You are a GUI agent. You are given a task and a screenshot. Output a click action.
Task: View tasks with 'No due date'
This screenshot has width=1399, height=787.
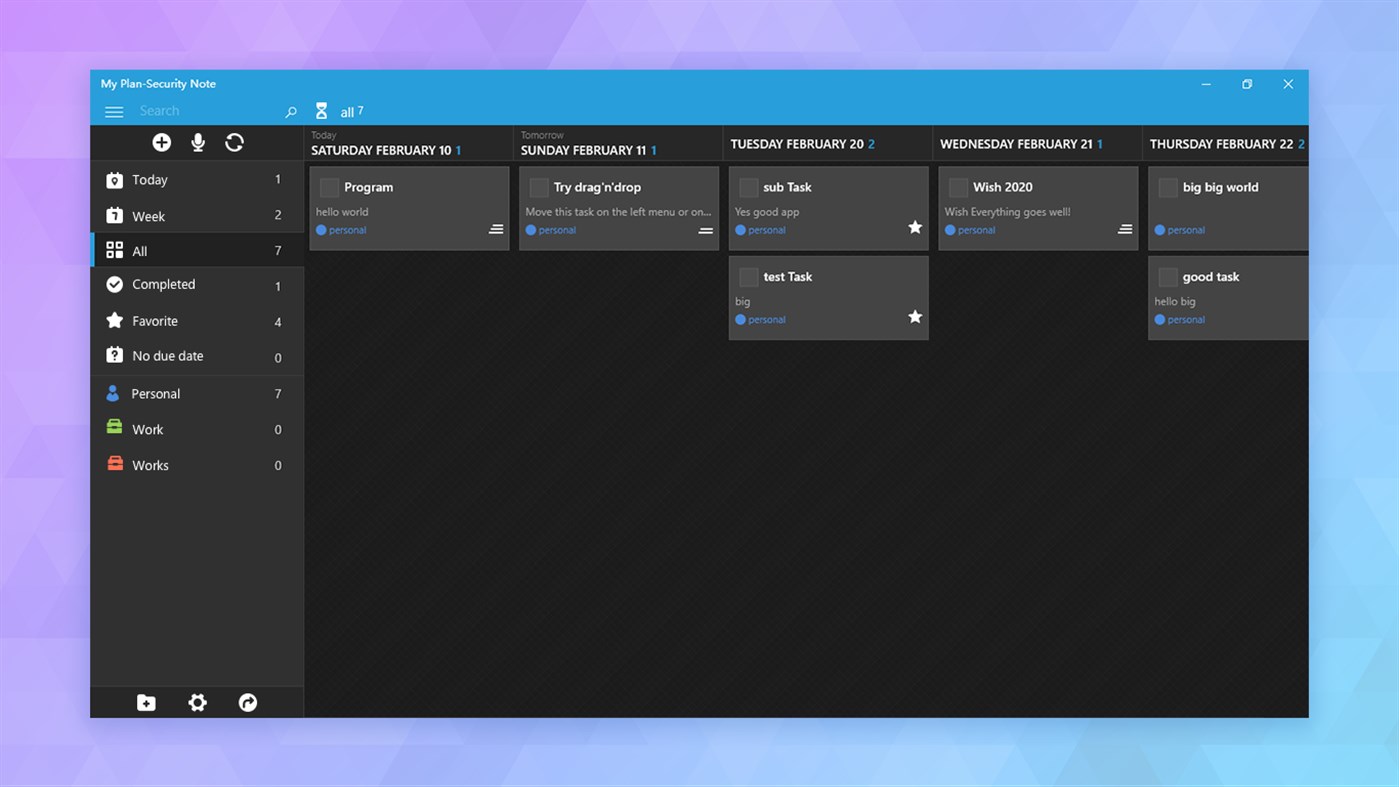click(167, 355)
